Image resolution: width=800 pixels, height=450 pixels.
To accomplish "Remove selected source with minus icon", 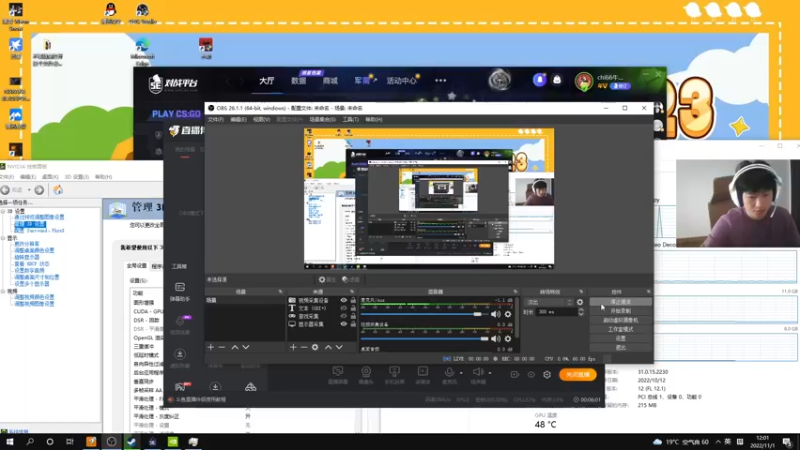I will 304,347.
